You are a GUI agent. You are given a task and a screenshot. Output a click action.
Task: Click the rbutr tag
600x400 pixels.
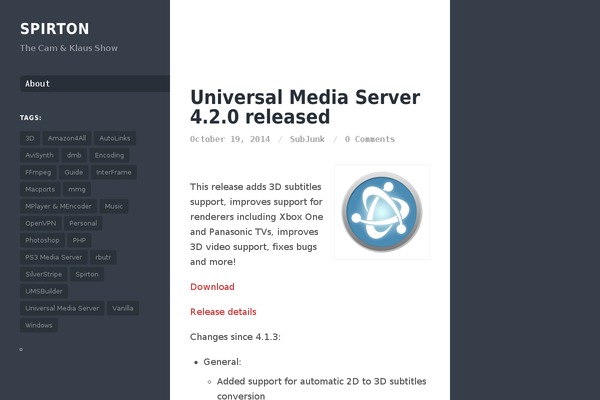pos(103,257)
